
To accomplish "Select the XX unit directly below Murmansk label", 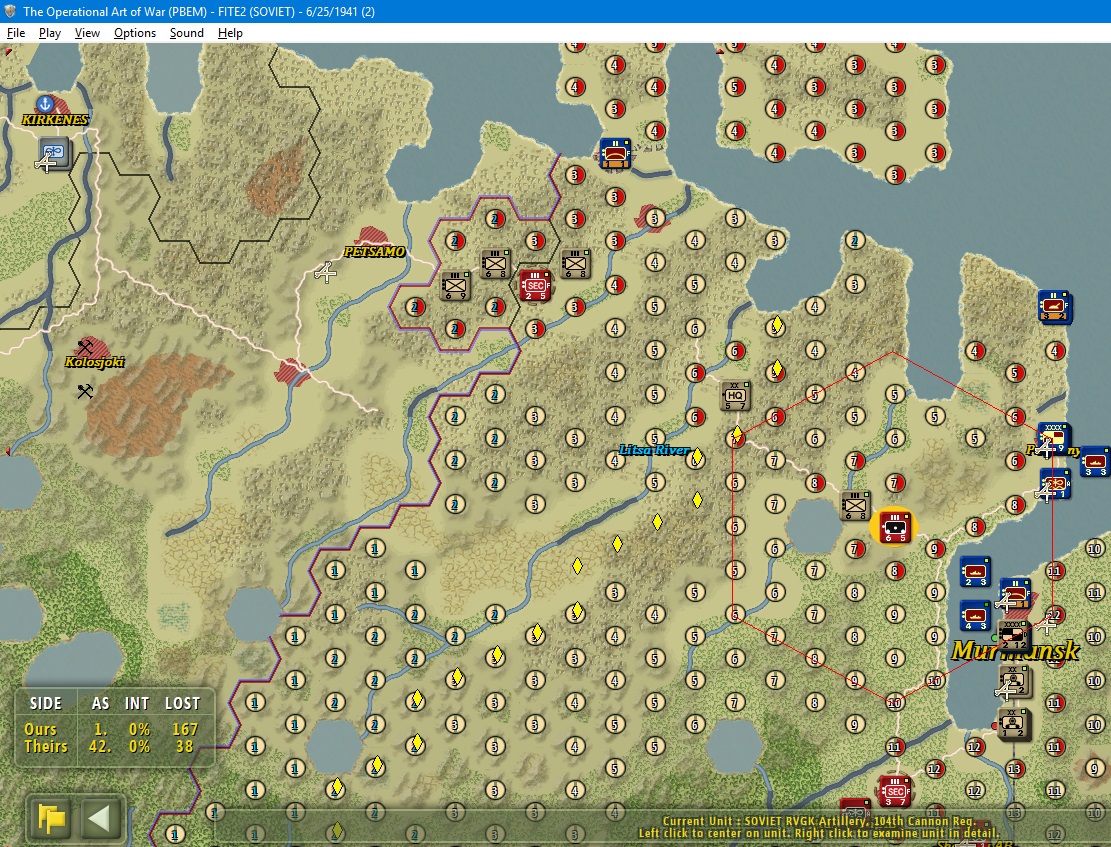I will click(1014, 680).
